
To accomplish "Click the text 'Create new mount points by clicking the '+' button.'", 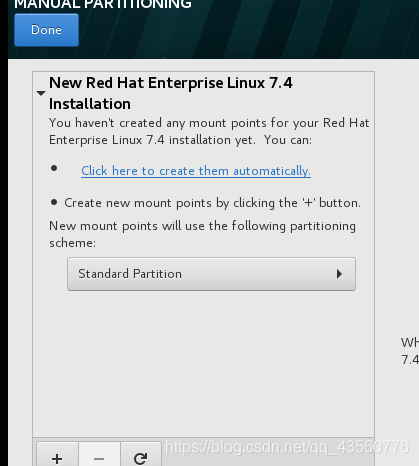I will 212,203.
